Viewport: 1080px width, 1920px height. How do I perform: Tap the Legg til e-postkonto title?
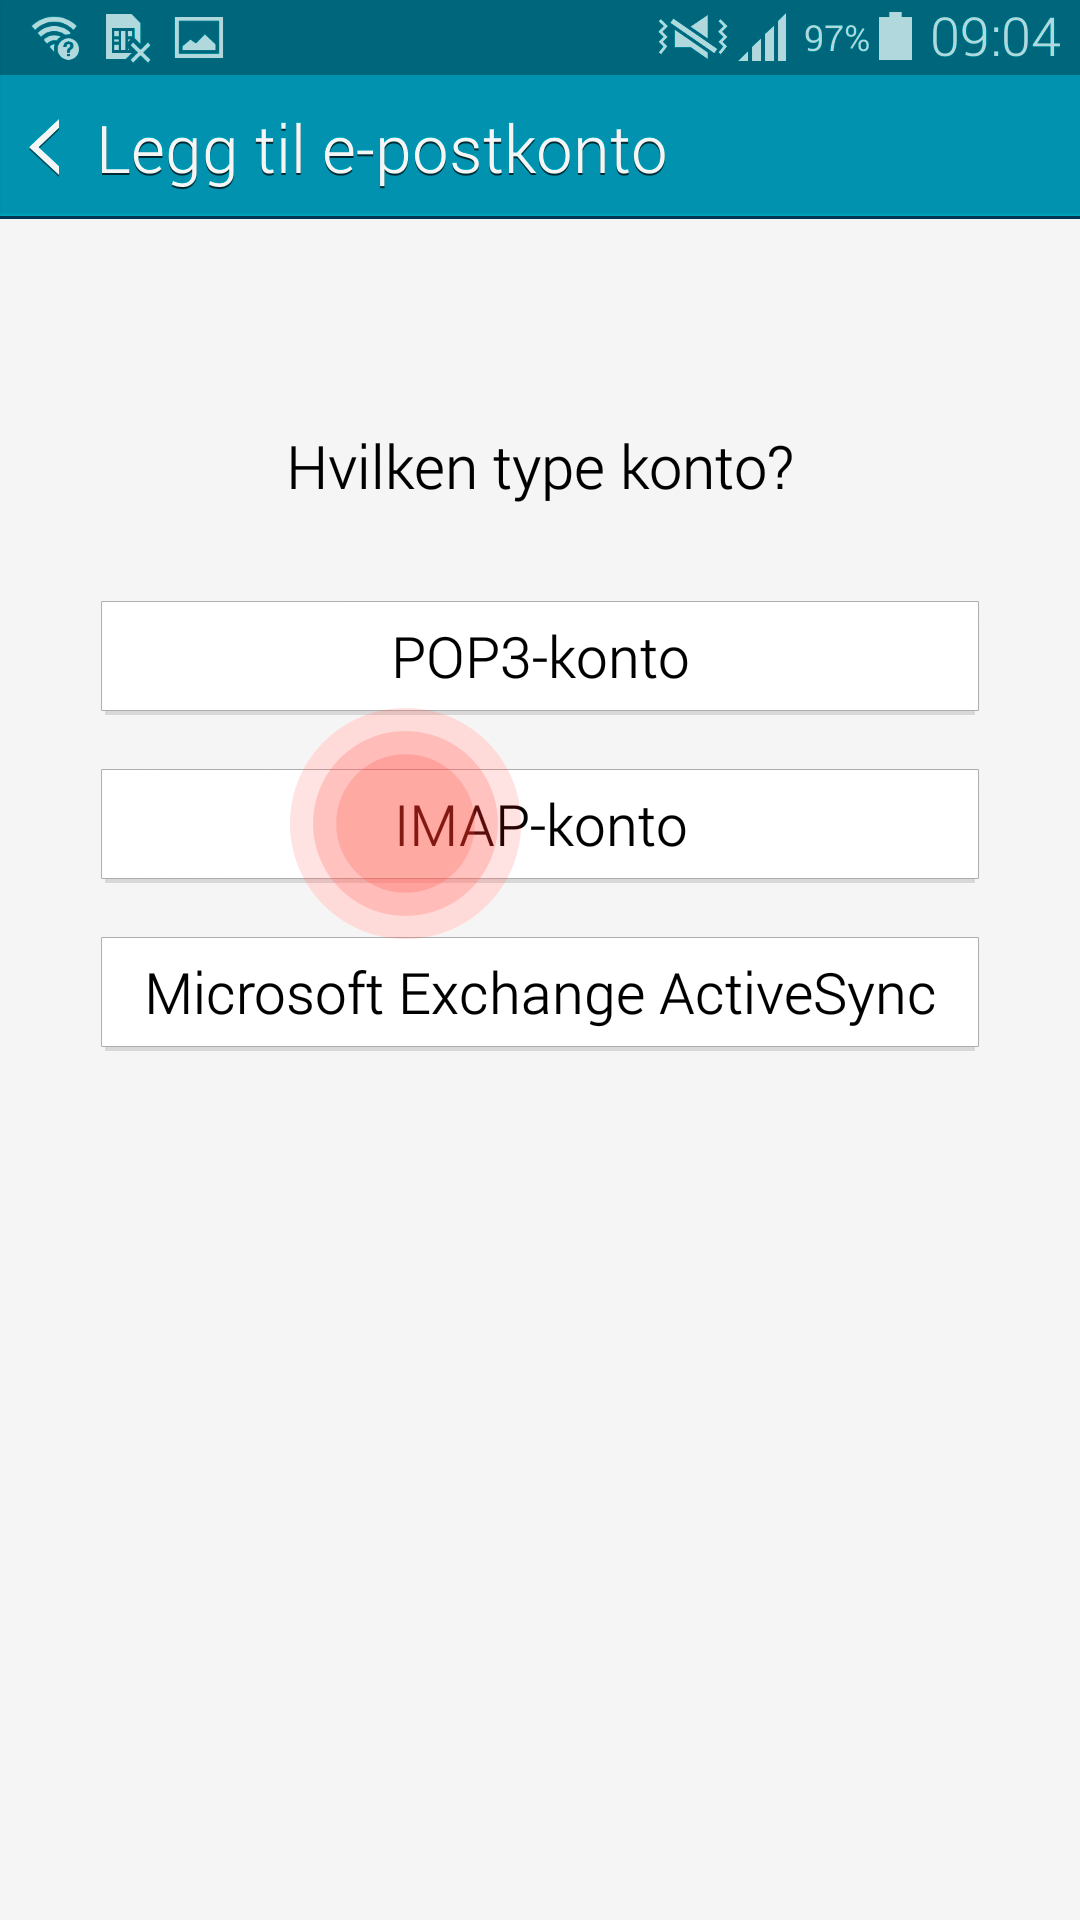[x=382, y=152]
